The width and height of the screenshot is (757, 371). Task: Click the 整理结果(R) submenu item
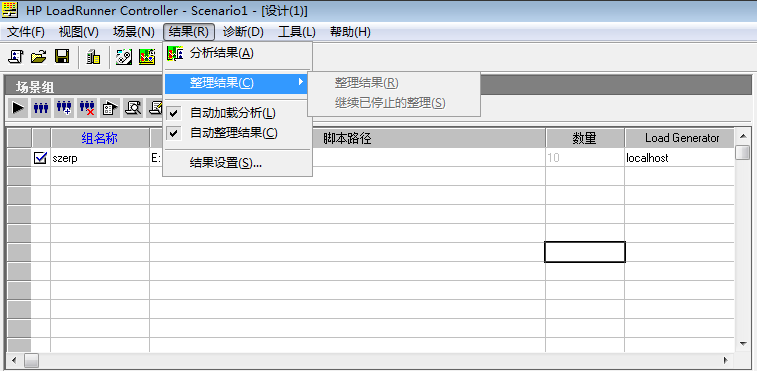(x=394, y=83)
